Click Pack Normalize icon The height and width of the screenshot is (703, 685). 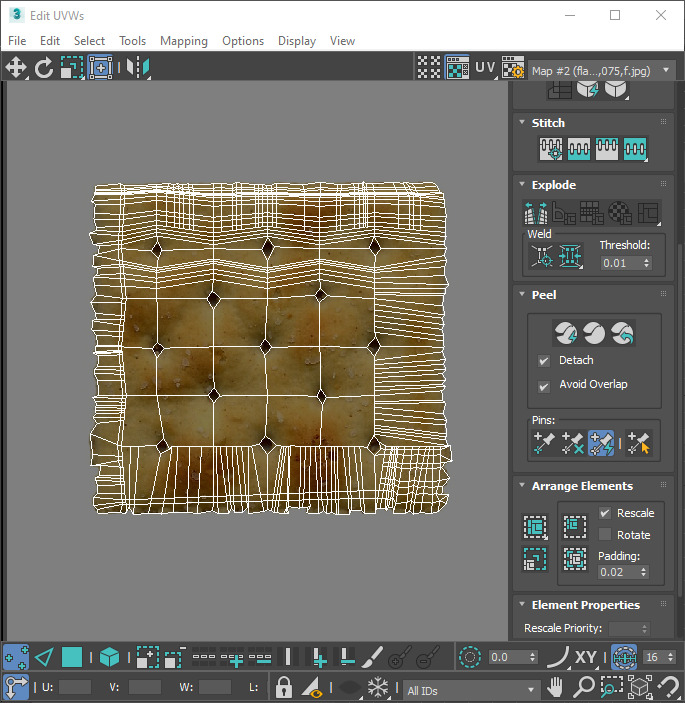pos(575,560)
